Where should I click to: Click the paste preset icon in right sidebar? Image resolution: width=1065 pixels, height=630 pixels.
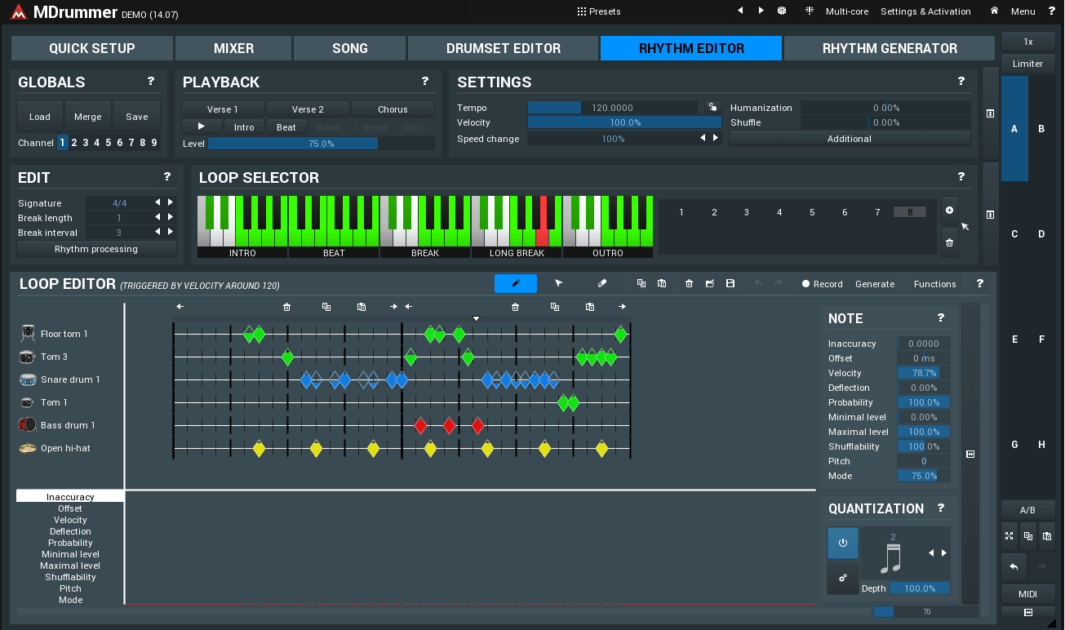(x=1047, y=536)
